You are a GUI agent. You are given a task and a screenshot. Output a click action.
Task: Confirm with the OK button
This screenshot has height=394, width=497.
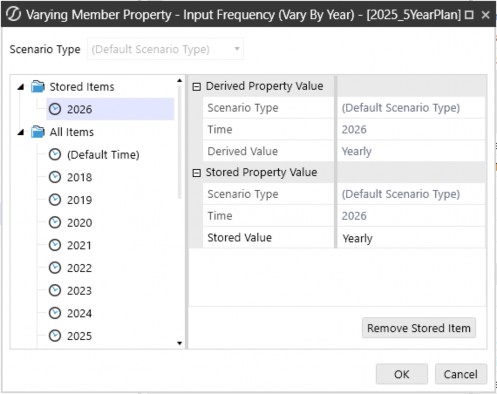(x=402, y=374)
